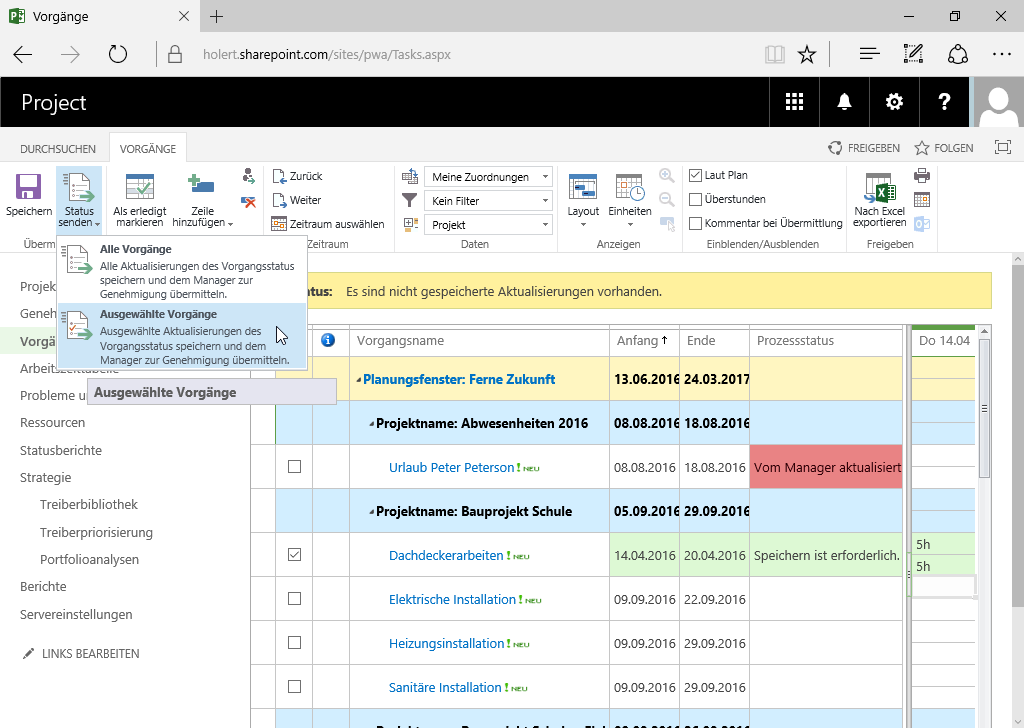
Task: Click the FREIGEBEN share button
Action: click(863, 148)
